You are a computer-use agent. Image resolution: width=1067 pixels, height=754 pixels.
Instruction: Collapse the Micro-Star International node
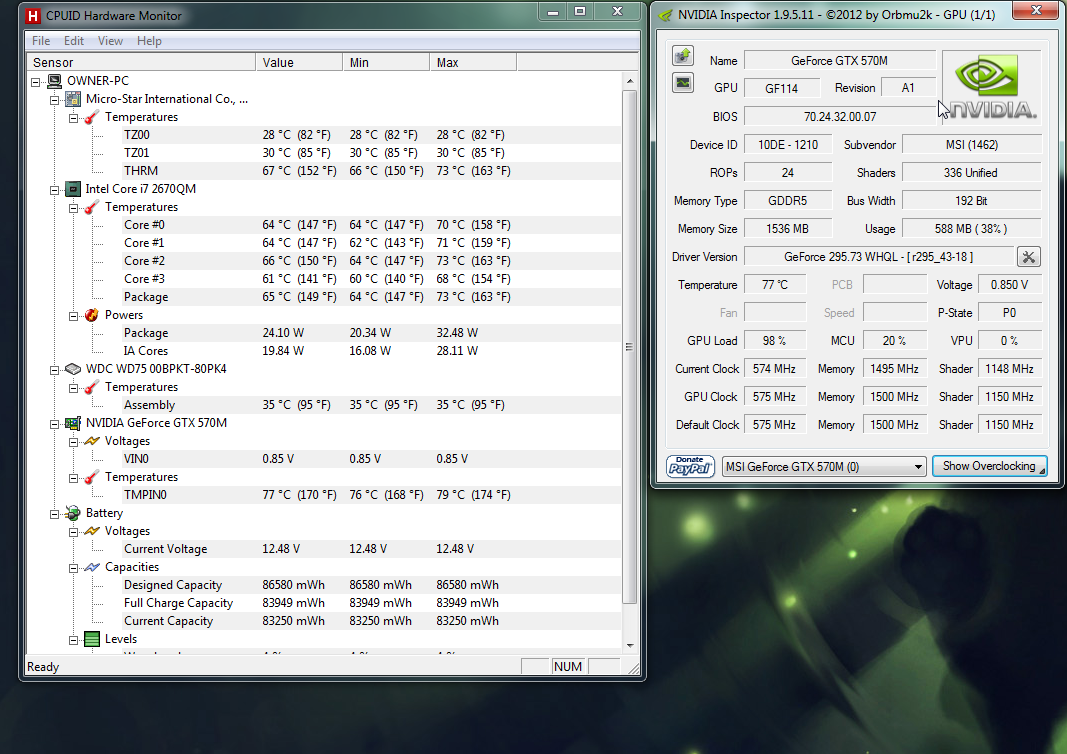pos(54,100)
